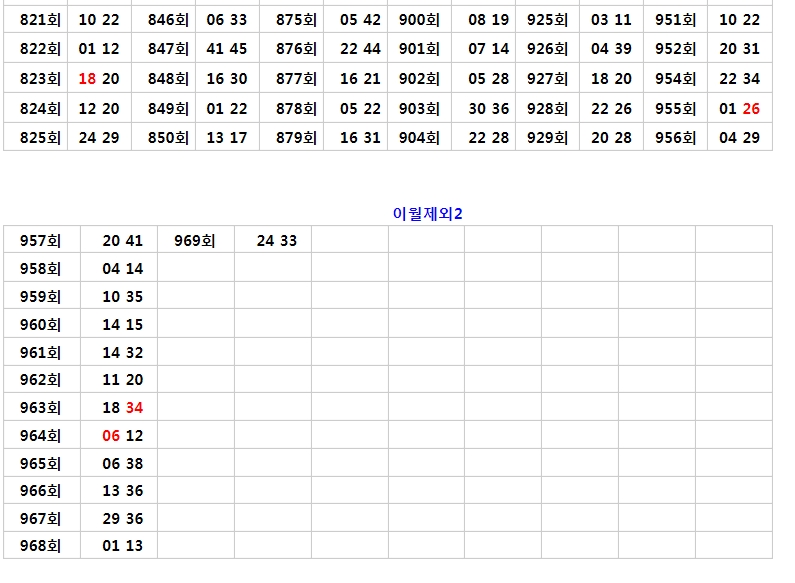Select the 850회 round cell
Viewport: 795px width, 583px height.
[x=168, y=138]
